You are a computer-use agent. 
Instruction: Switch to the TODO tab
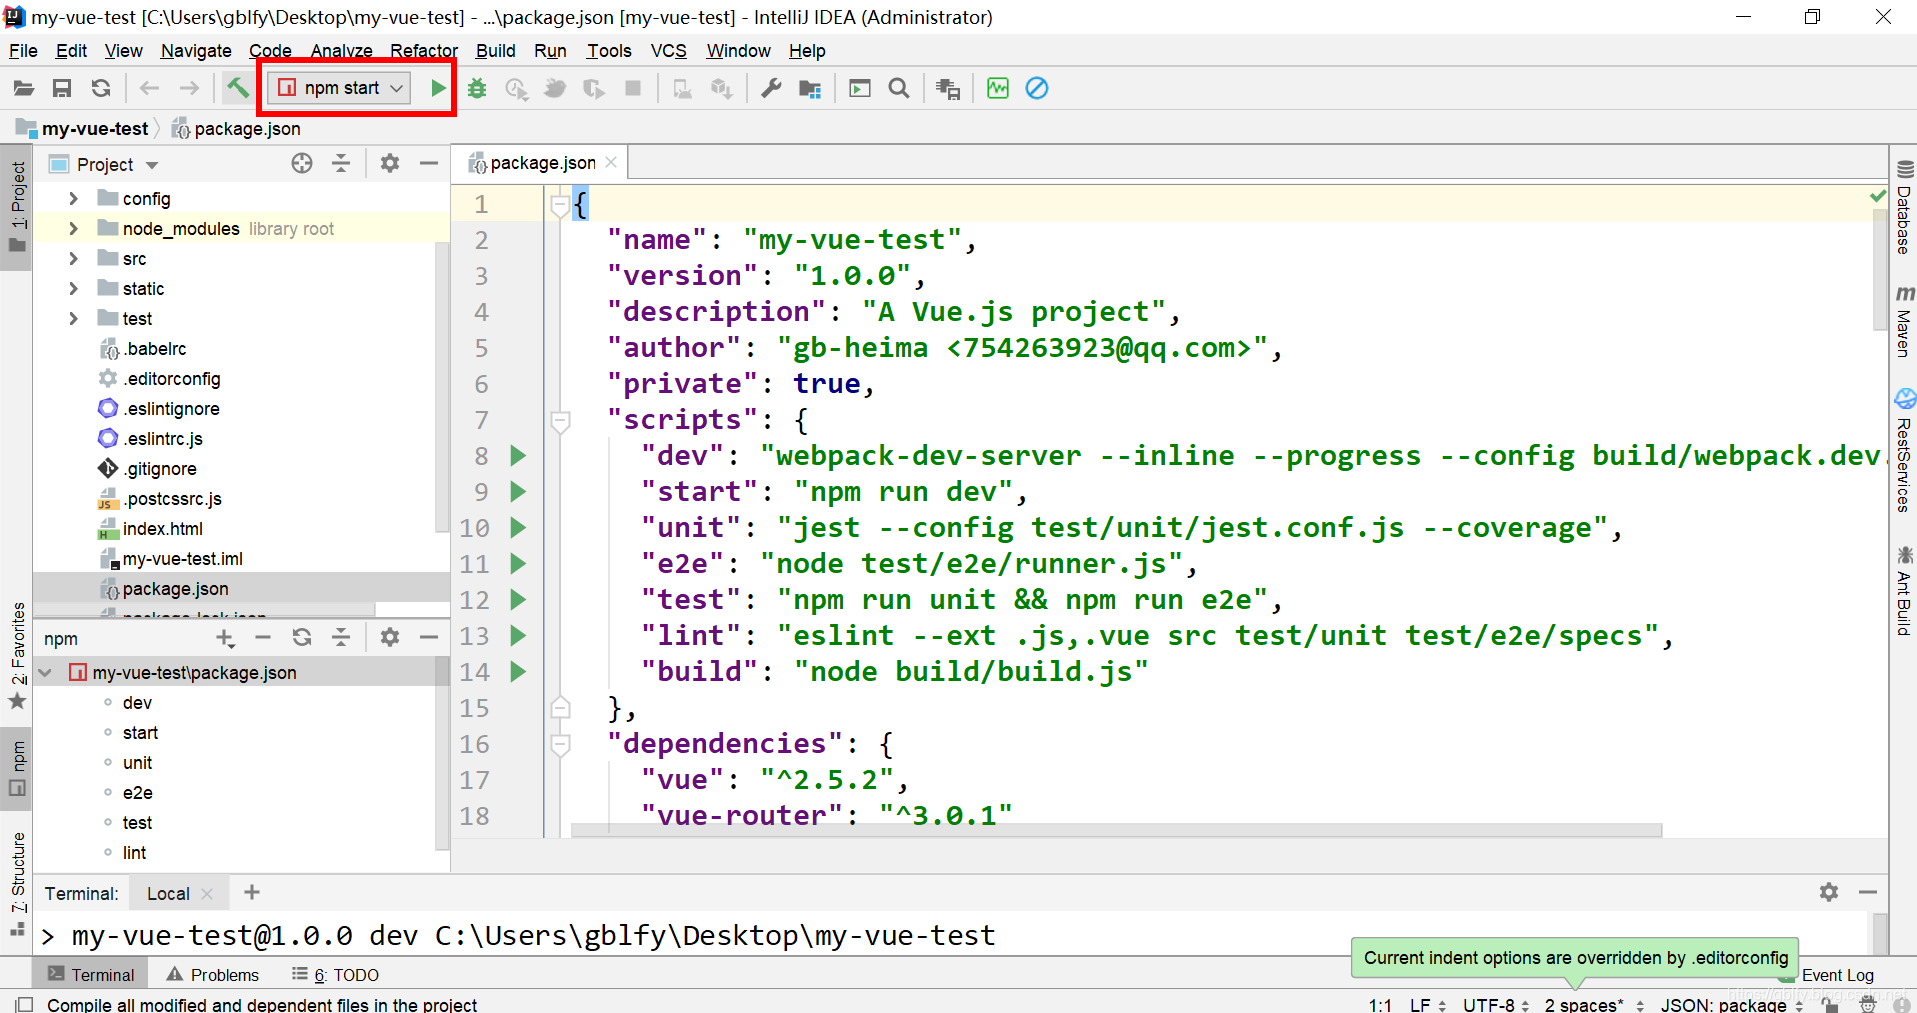tap(335, 975)
